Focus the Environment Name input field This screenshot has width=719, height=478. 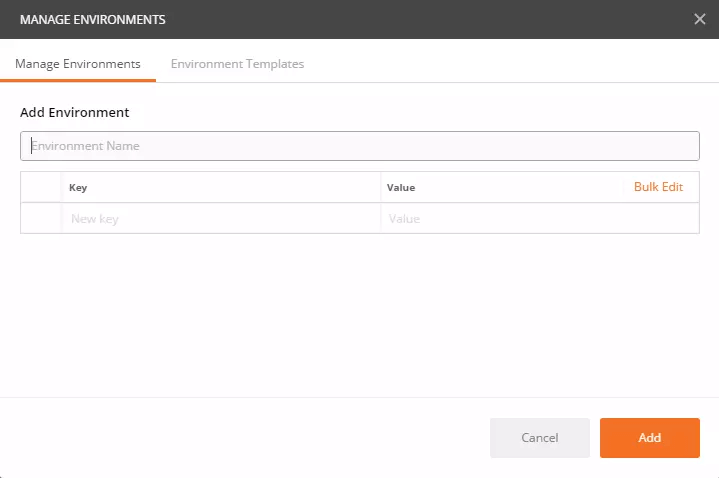tap(360, 146)
